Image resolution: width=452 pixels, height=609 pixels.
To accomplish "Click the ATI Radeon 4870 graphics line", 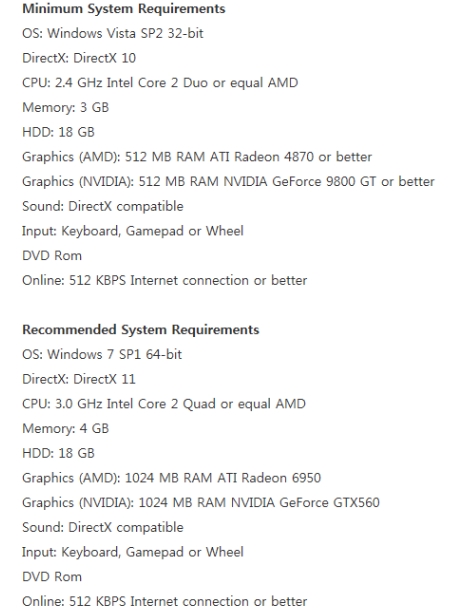I will (197, 157).
